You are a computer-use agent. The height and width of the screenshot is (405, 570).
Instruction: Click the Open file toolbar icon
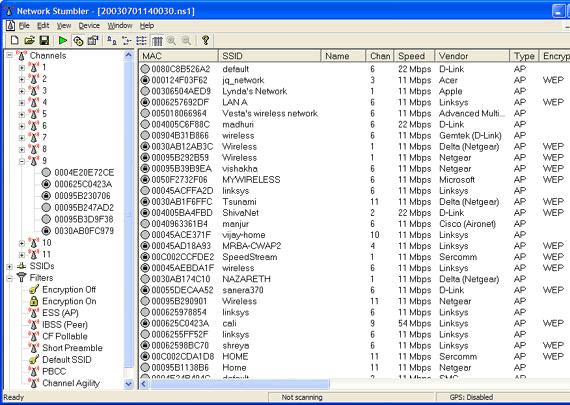29,40
